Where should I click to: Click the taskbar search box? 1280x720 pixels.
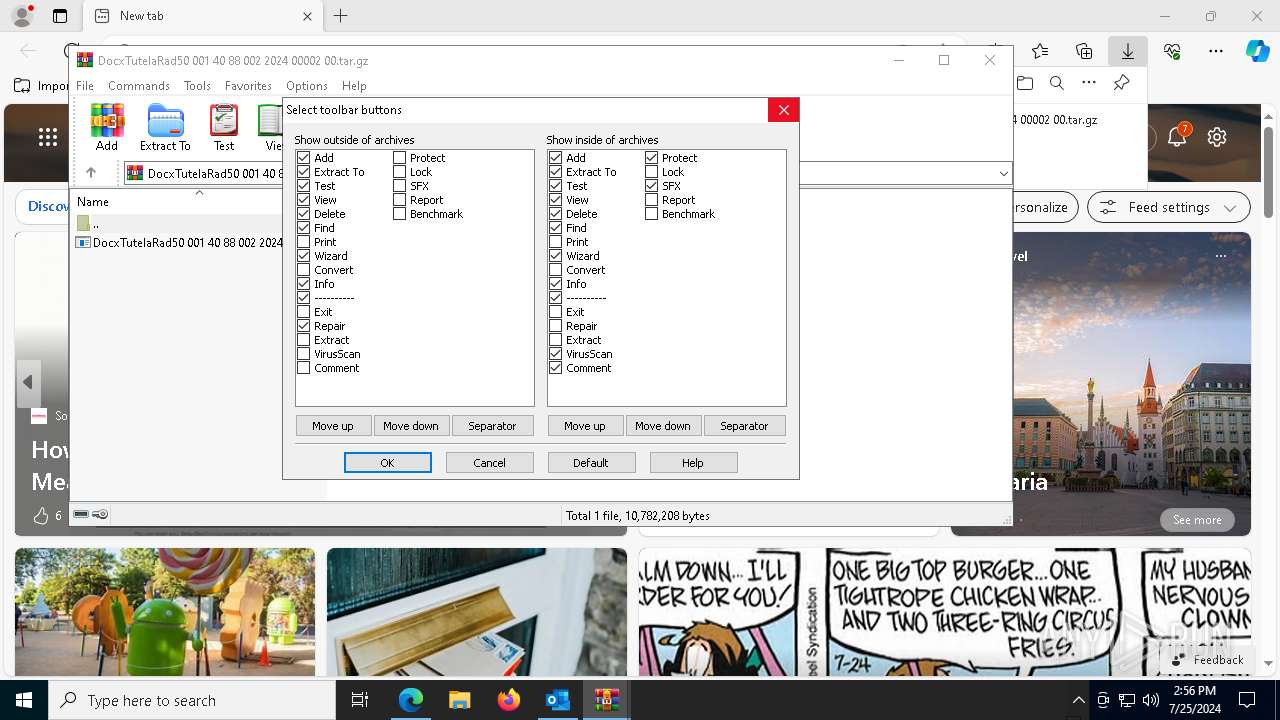[192, 700]
